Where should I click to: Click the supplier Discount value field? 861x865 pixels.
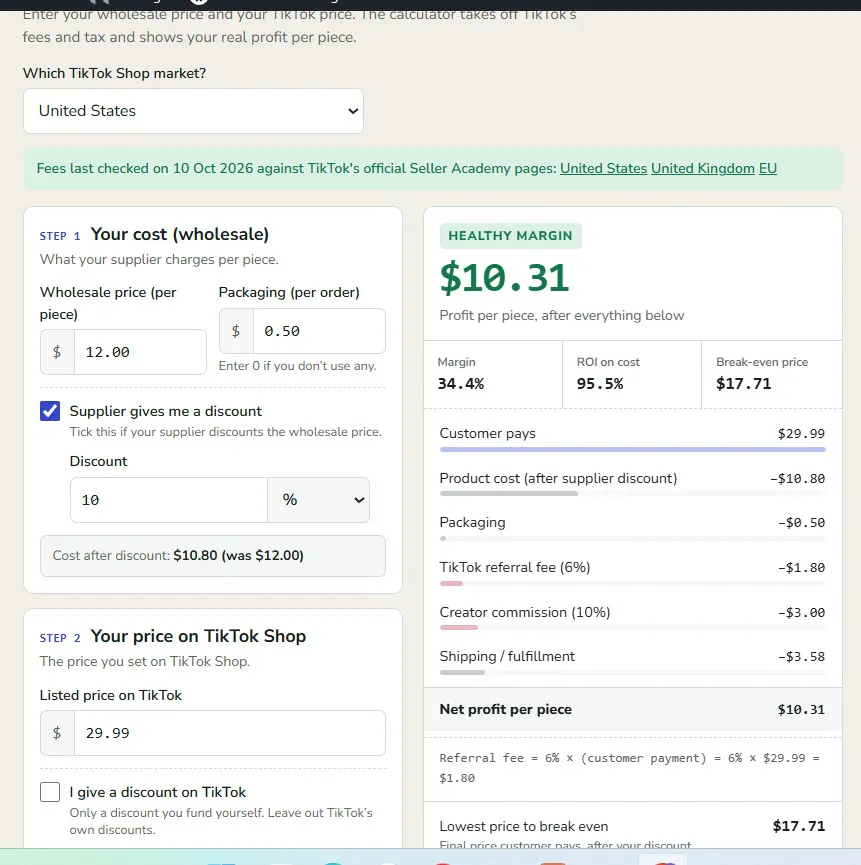tap(169, 500)
